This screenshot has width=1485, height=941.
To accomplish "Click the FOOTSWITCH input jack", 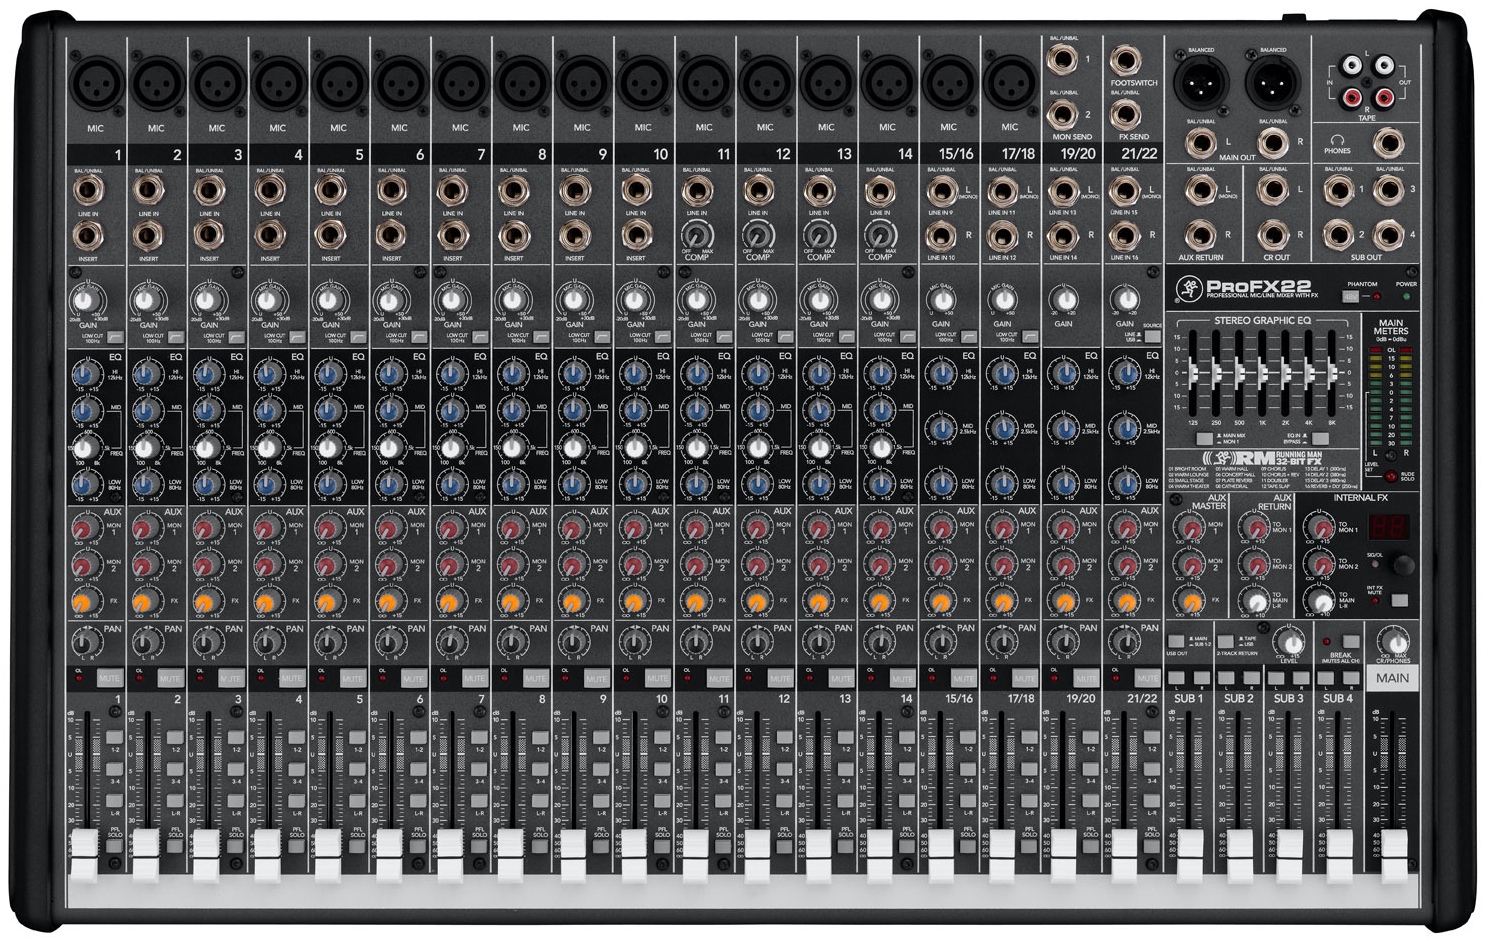I will pyautogui.click(x=1126, y=60).
